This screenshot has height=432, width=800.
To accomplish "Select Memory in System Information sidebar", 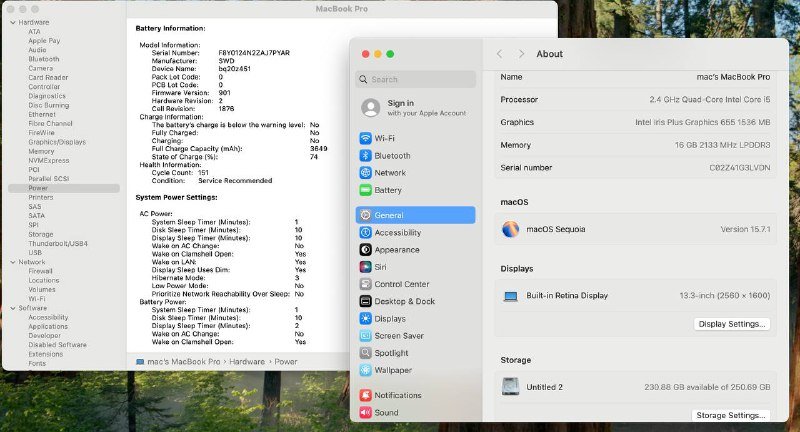I will click(x=41, y=151).
